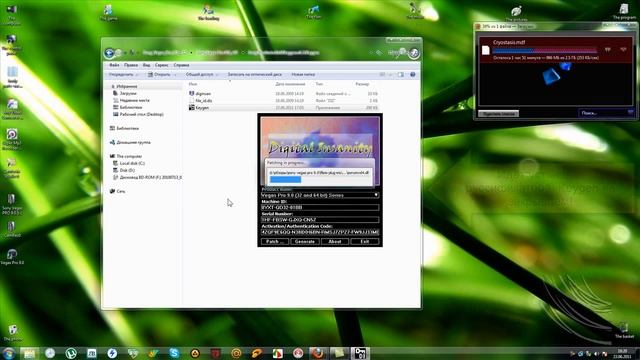640x360 pixels.
Task: Sort files by the Имя column
Action: coord(193,84)
